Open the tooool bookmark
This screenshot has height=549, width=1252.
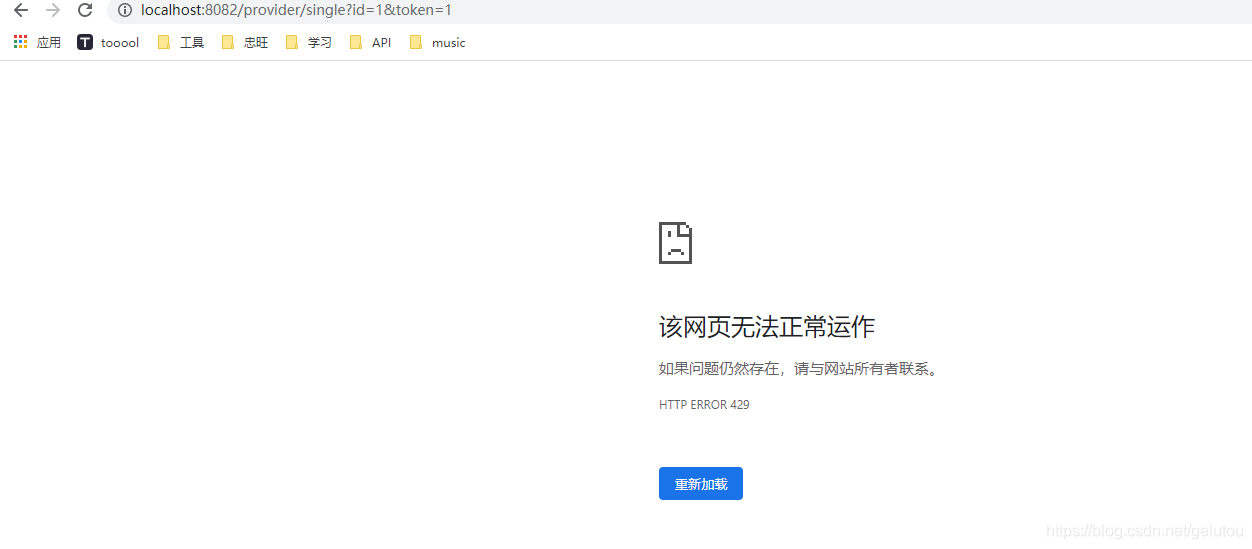point(108,42)
